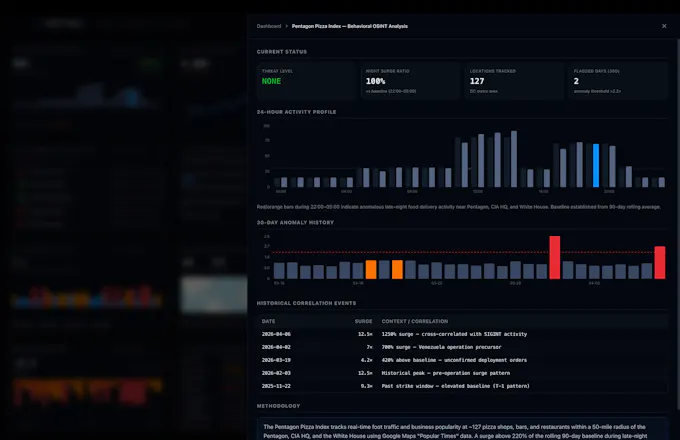Click the HISTORICAL CORRELATION EVENTS heading
The height and width of the screenshot is (440, 680).
[306, 303]
